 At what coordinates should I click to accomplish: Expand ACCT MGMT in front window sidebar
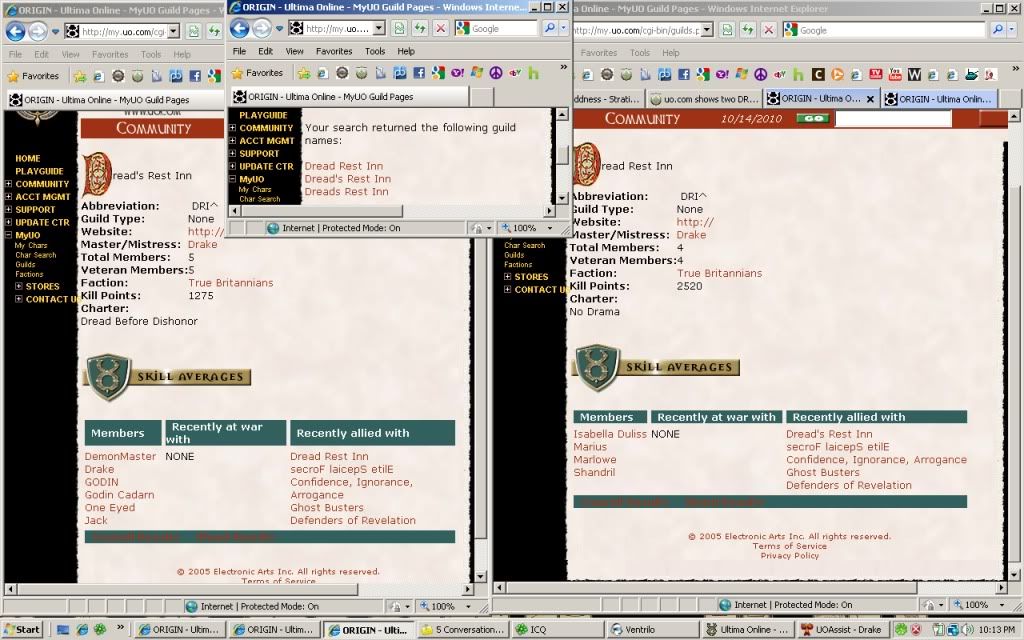tap(232, 140)
